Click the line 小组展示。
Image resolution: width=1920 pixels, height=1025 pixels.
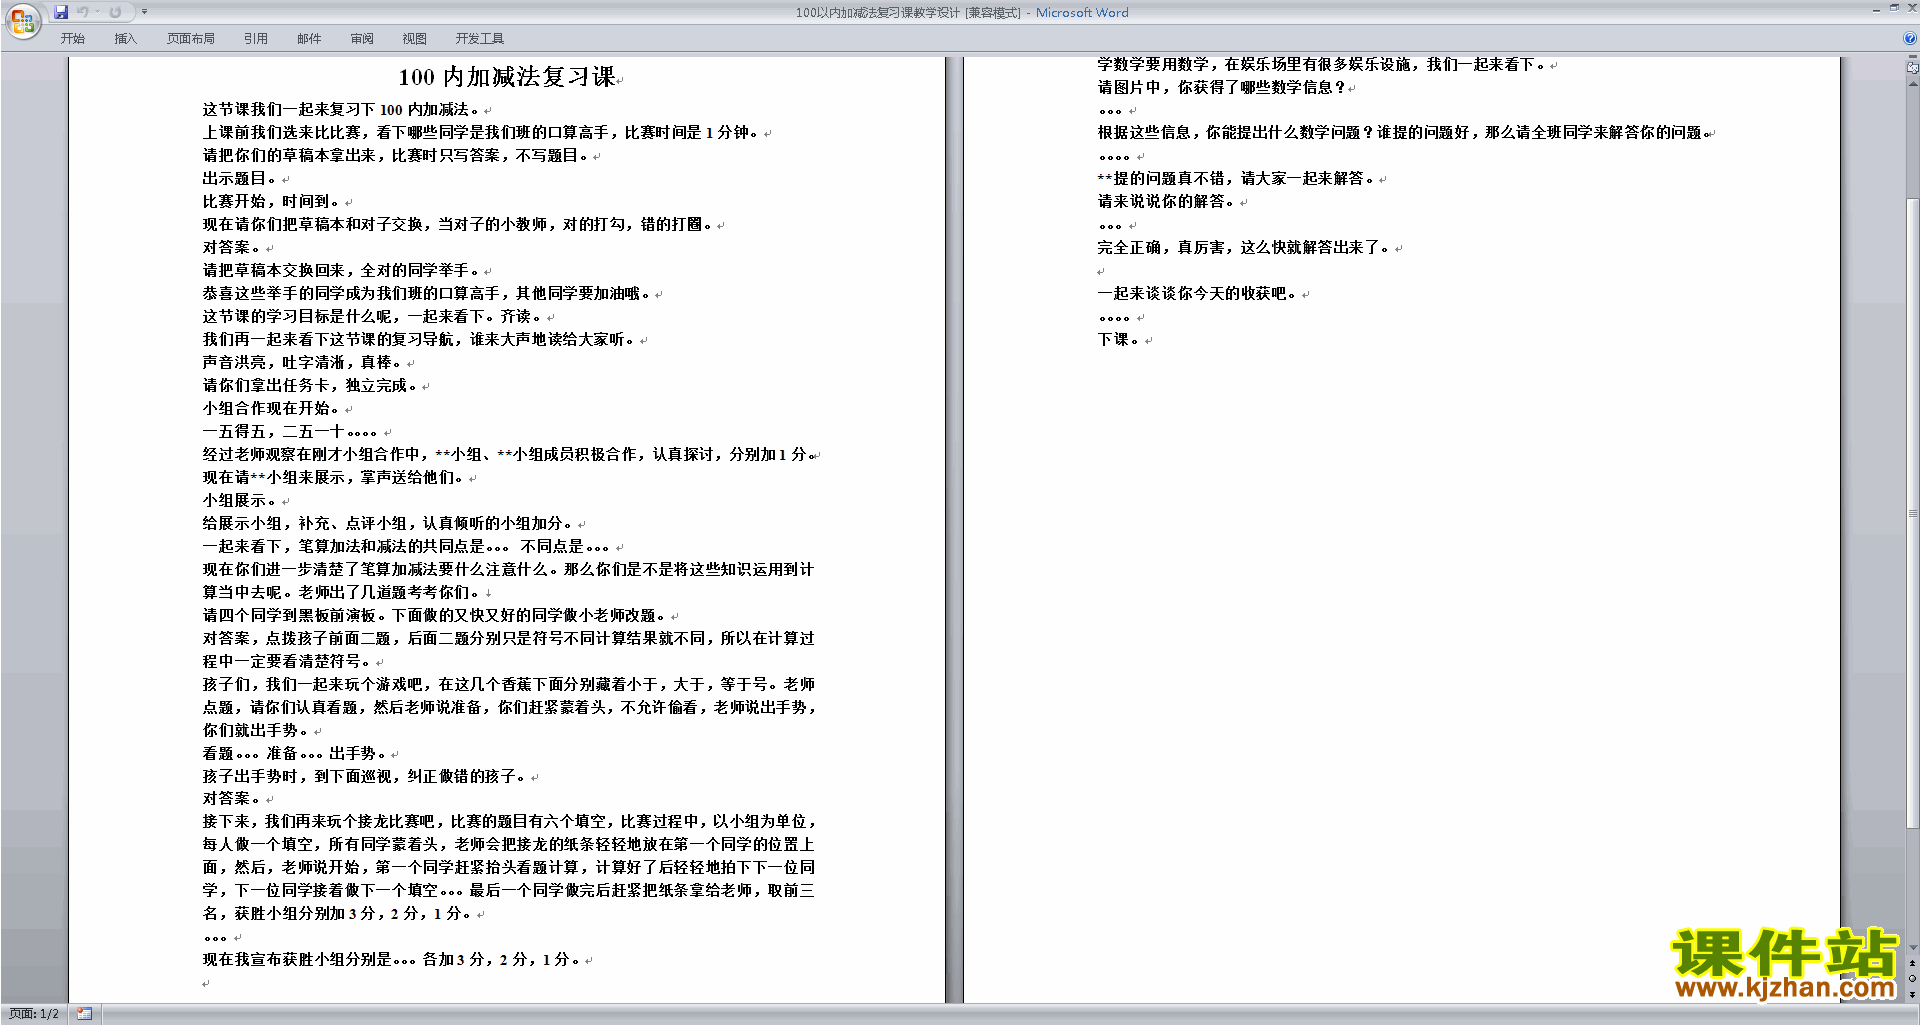point(241,500)
